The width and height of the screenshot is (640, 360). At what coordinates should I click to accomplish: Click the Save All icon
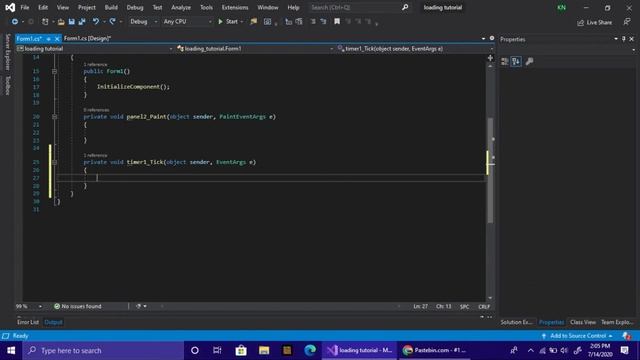82,22
